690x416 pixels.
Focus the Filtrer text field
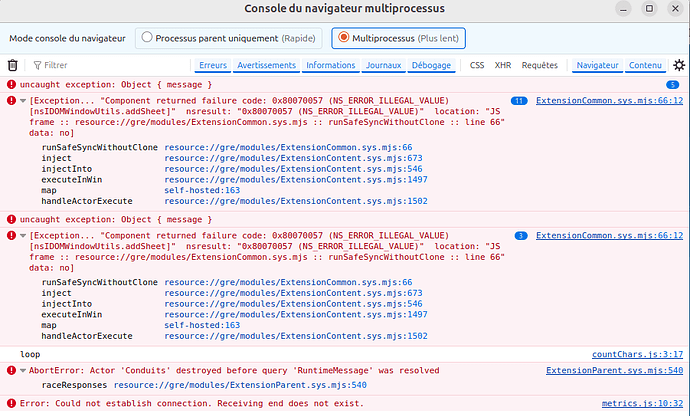coord(110,65)
